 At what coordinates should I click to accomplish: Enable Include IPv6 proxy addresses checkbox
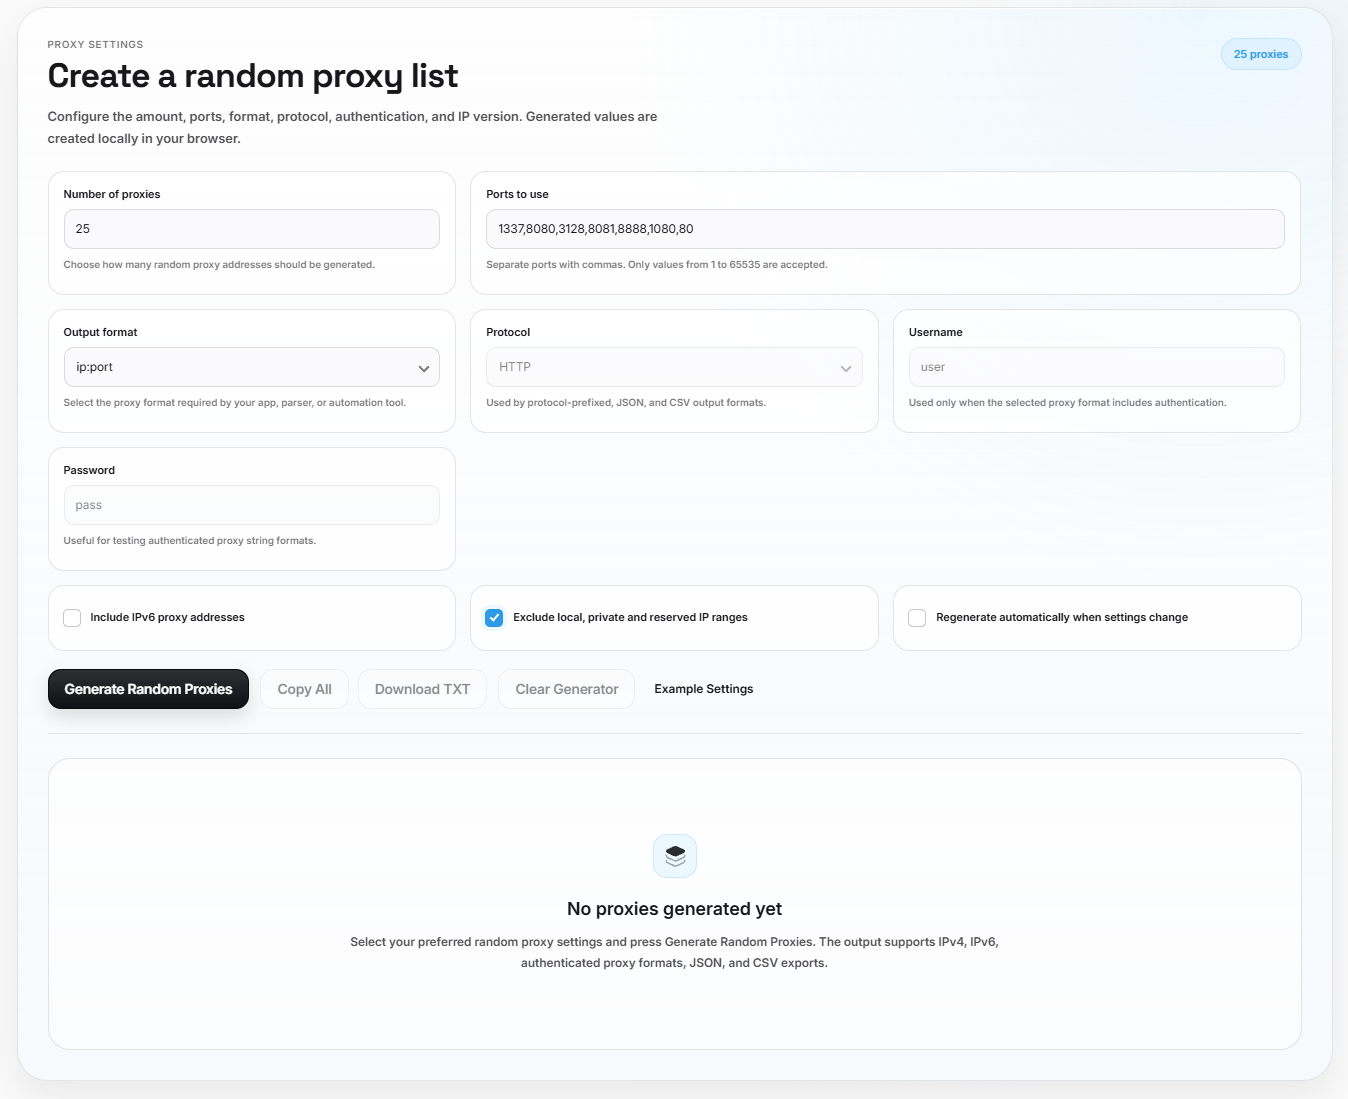coord(72,618)
